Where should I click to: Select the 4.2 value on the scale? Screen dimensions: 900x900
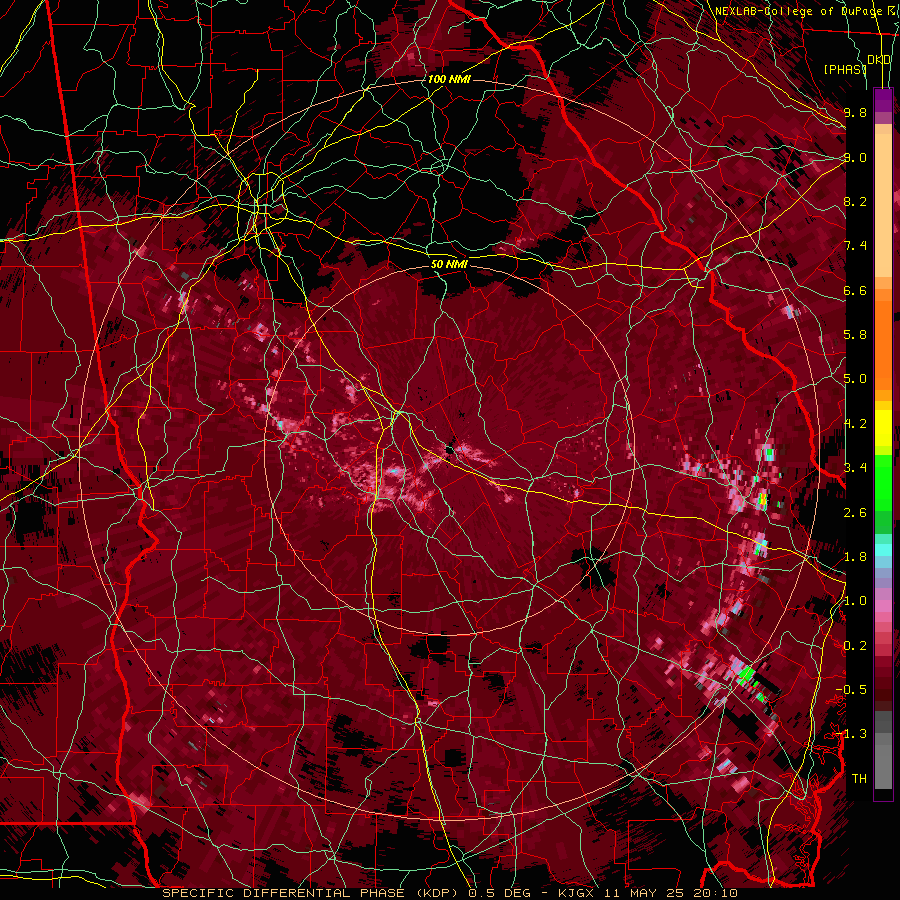coord(855,424)
